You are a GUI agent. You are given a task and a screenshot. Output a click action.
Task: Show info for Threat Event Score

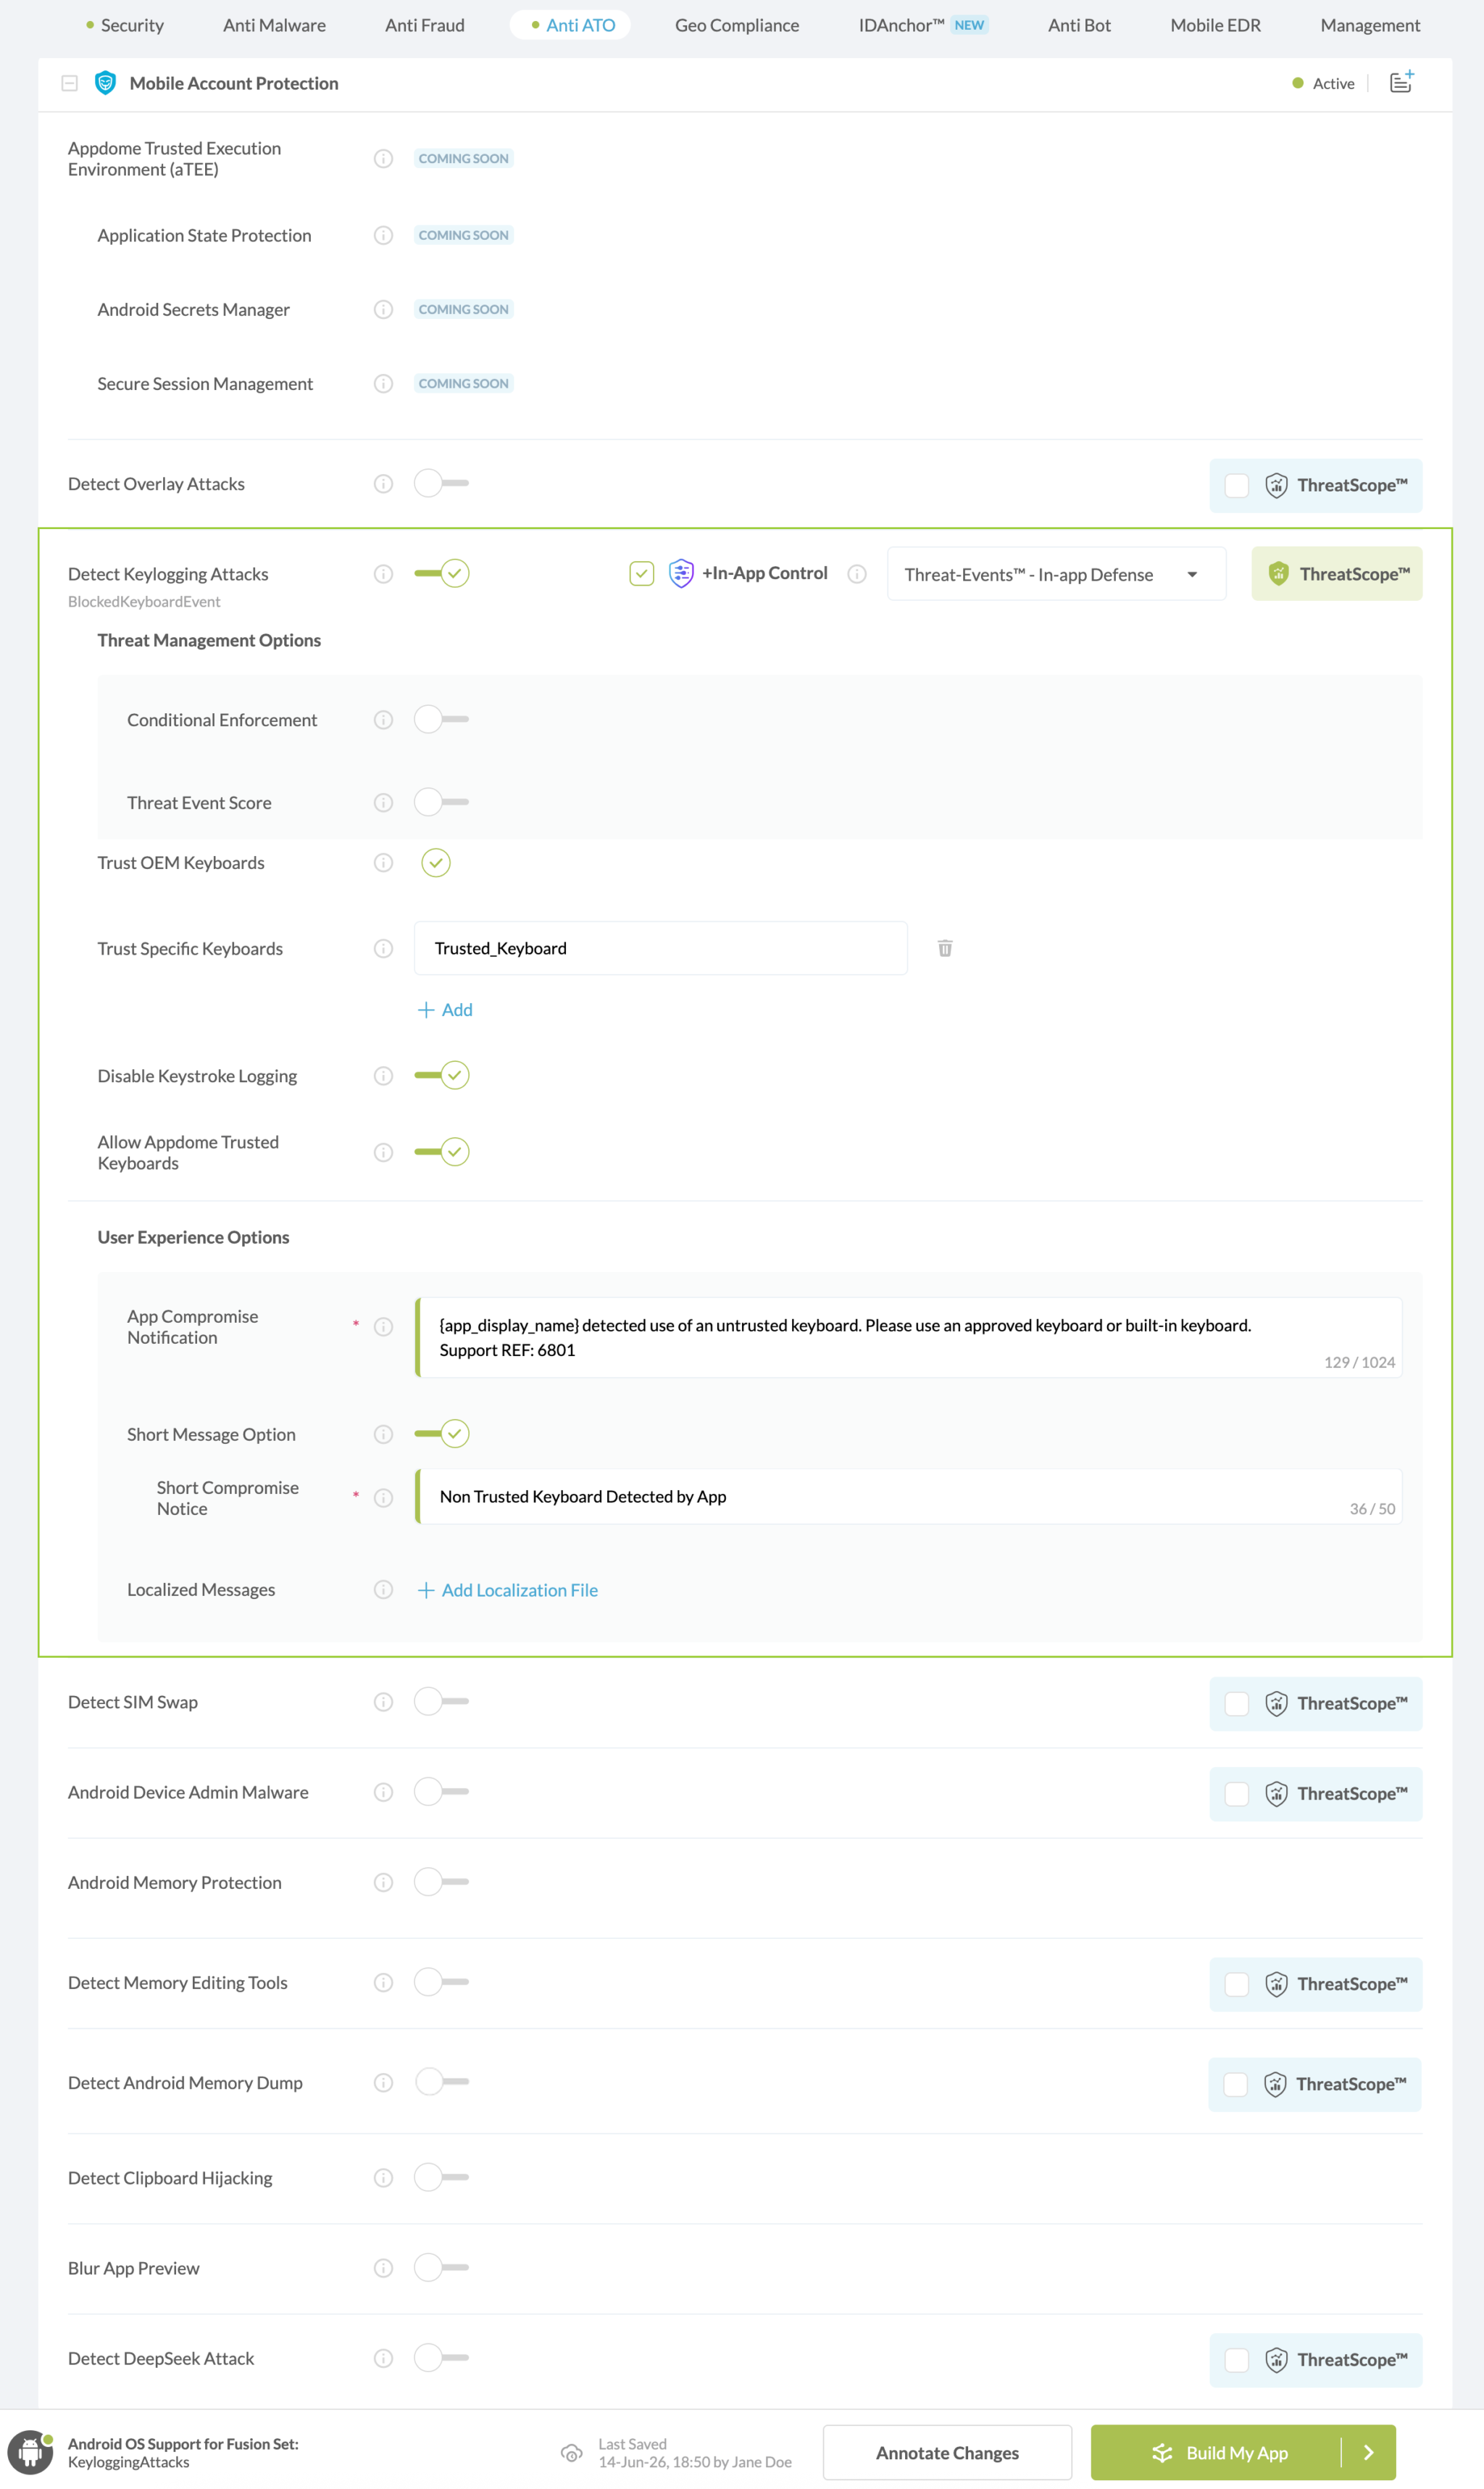(383, 802)
